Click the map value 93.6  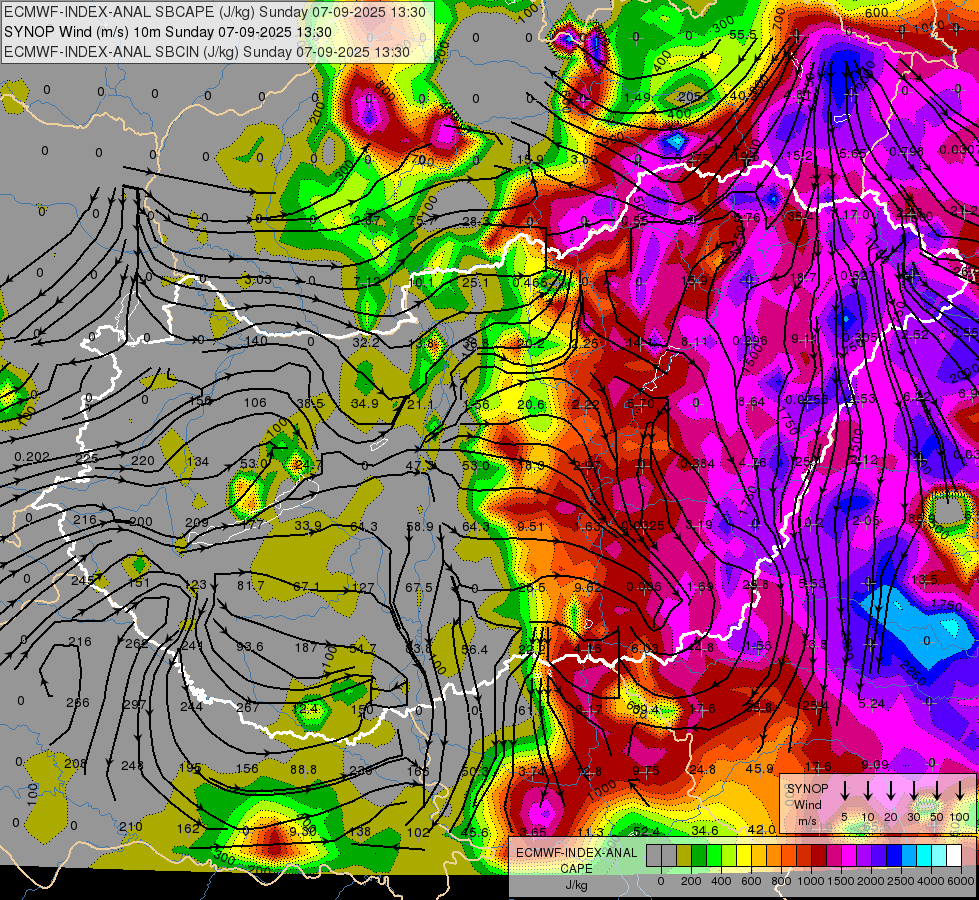250,646
